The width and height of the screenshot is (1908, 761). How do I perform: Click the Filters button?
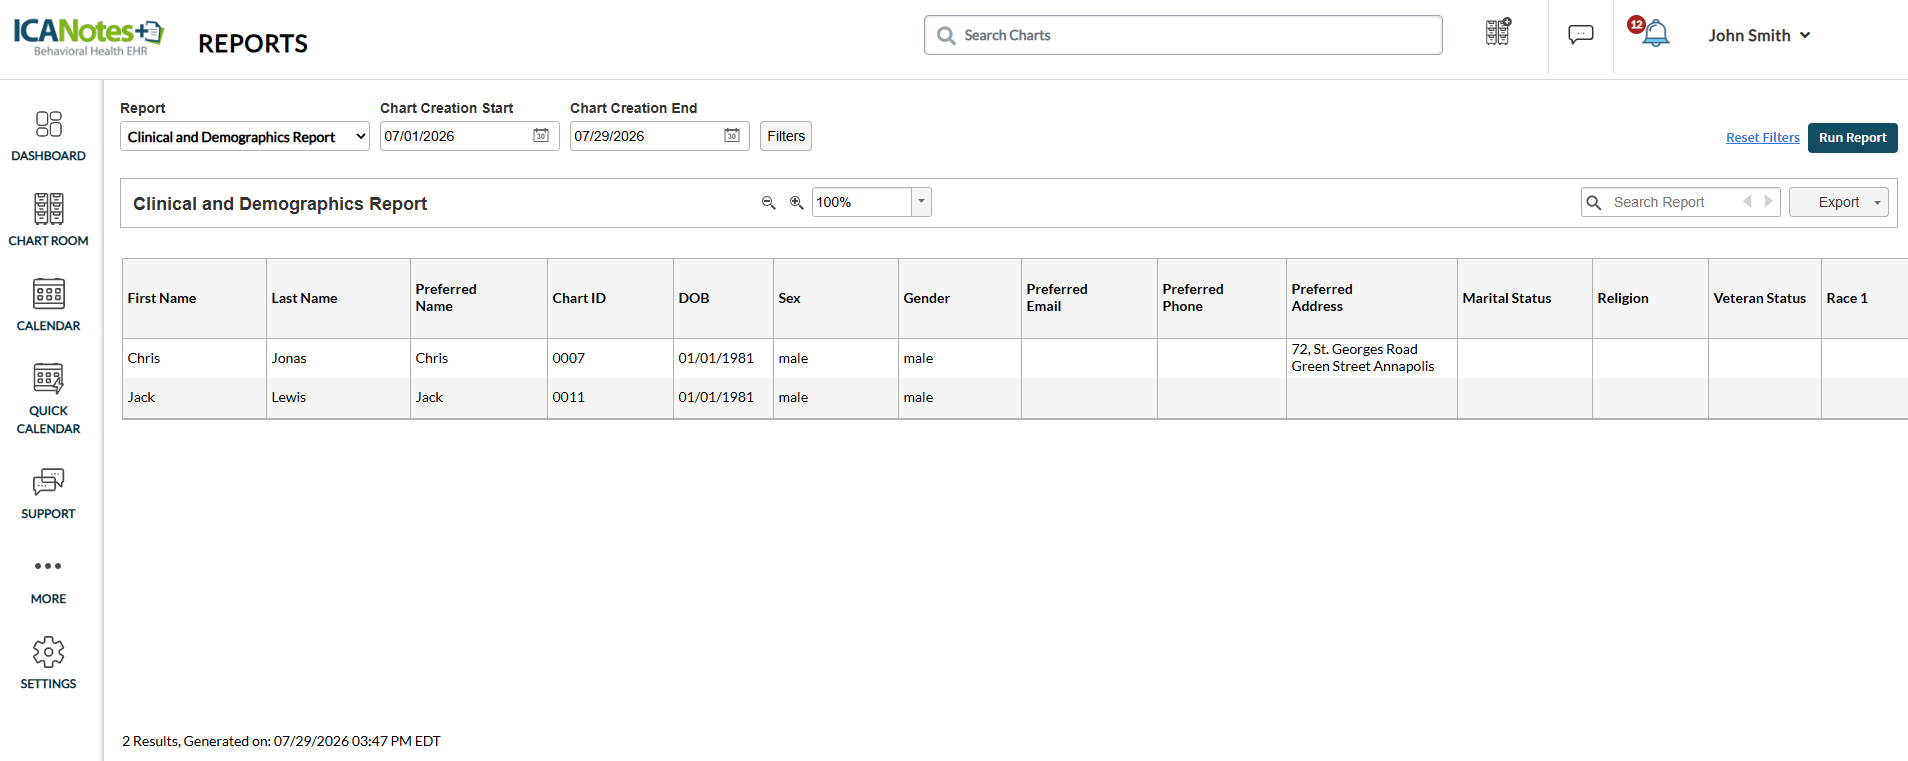[x=786, y=136]
